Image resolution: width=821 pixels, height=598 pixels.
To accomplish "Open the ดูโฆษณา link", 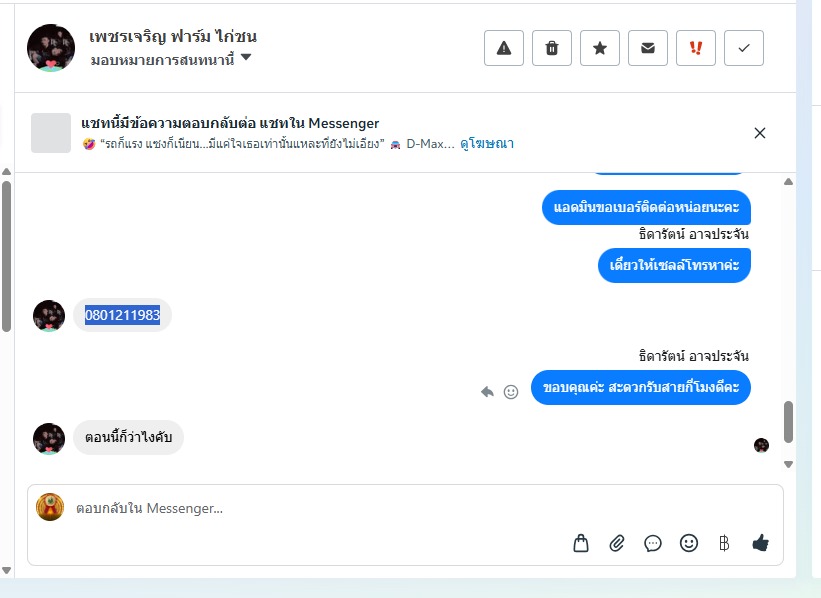I will pyautogui.click(x=487, y=143).
